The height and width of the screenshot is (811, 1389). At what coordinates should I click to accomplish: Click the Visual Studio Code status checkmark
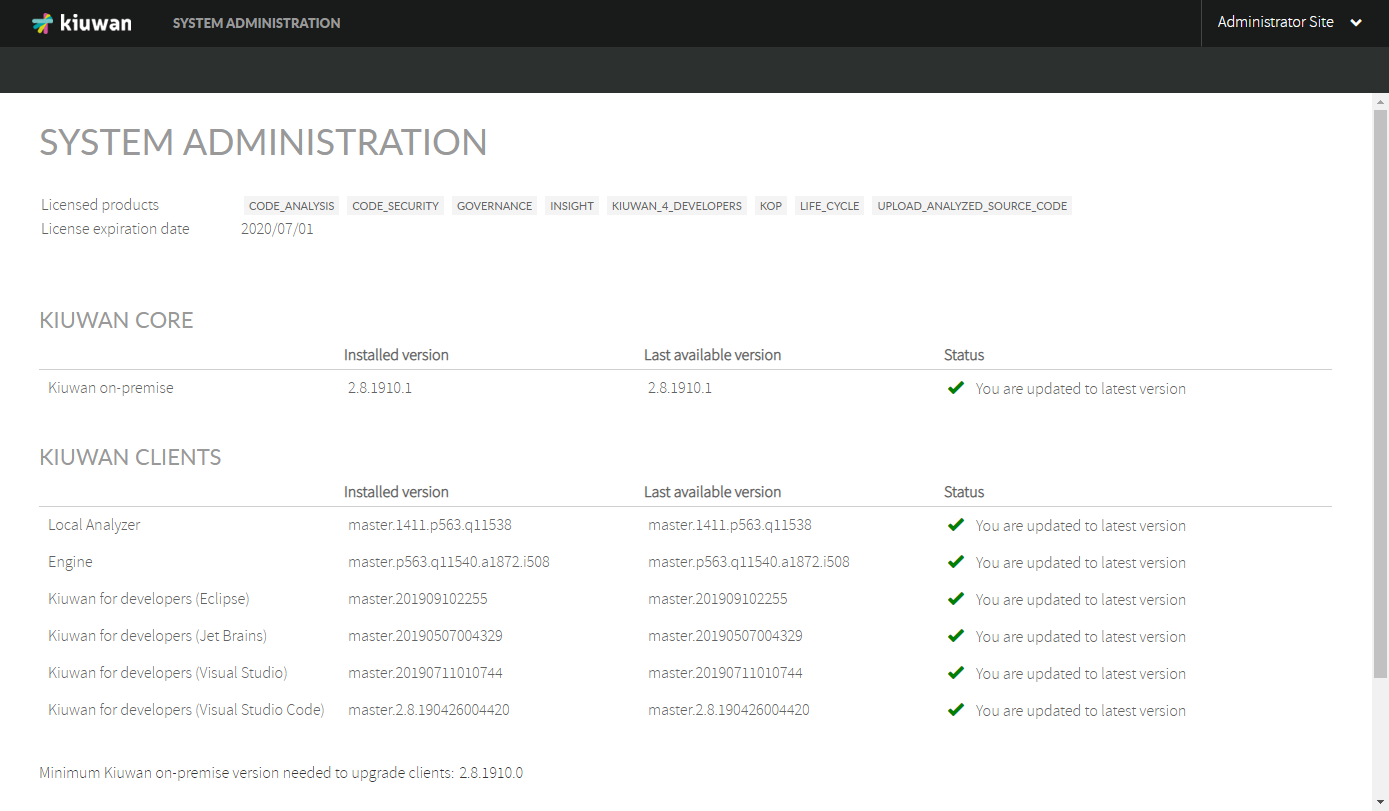click(956, 709)
